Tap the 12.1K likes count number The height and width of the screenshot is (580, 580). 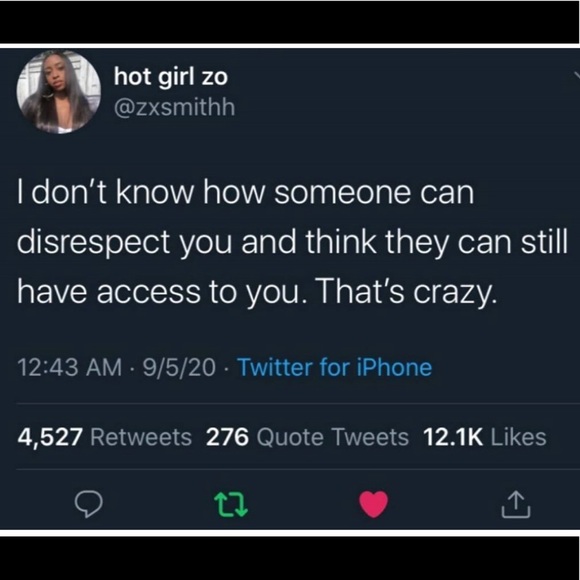(x=453, y=437)
